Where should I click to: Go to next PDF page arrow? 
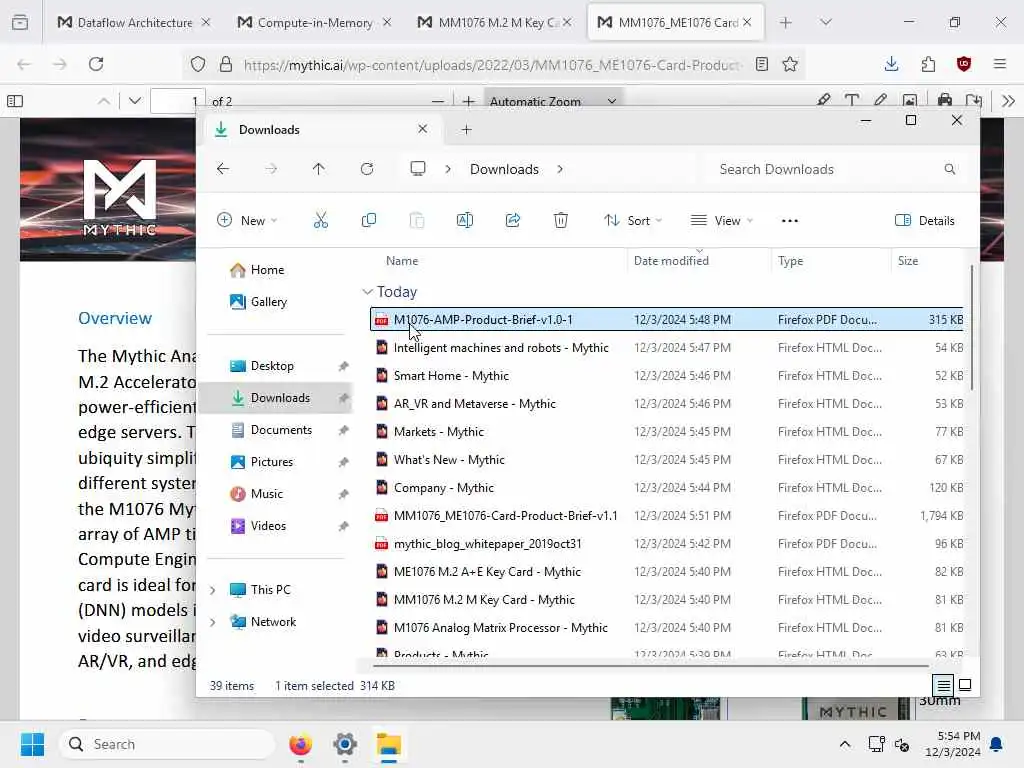pos(135,101)
